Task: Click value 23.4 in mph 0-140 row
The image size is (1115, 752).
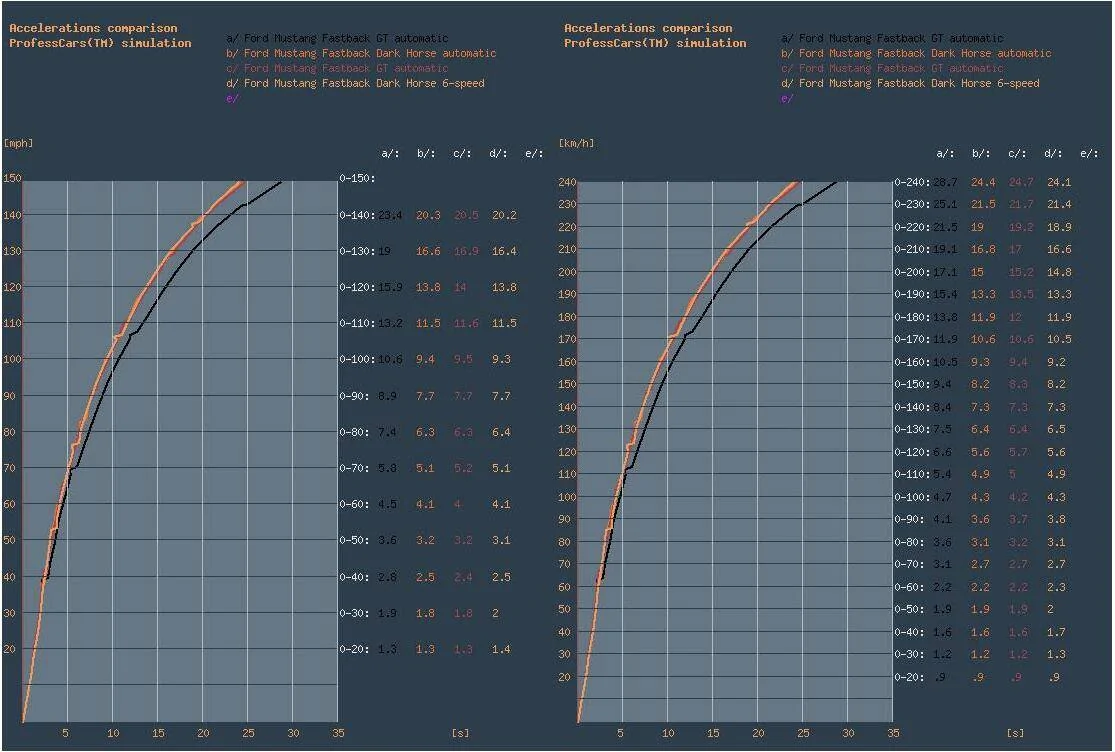Action: [x=390, y=215]
